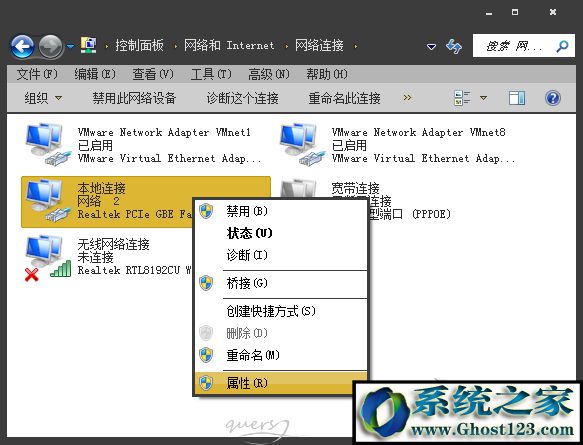Click the magnifier search icon
Screen dimensions: 583x445
pyautogui.click(x=562, y=46)
